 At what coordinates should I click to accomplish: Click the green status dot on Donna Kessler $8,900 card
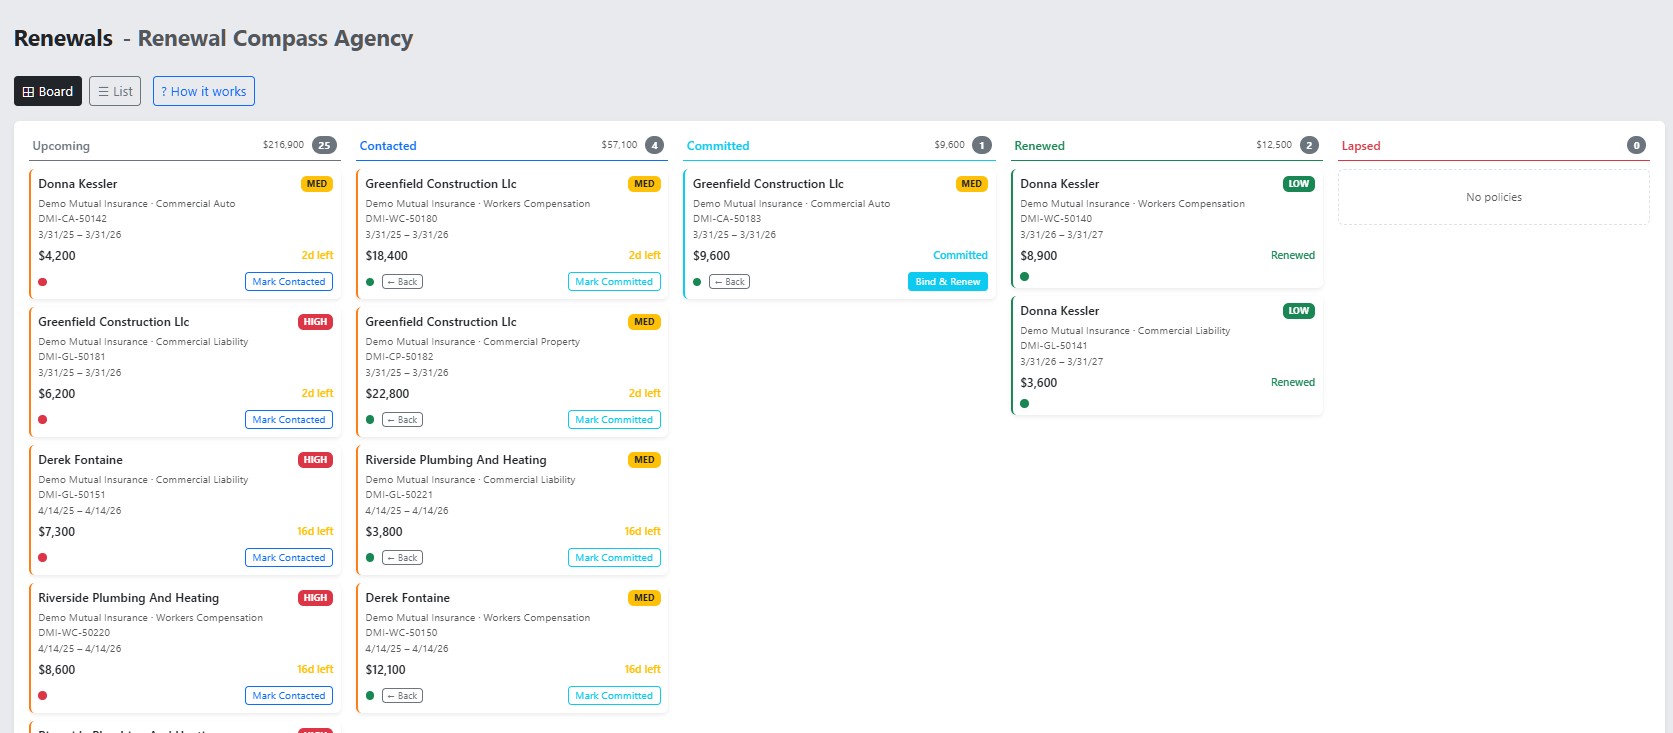pos(1025,277)
